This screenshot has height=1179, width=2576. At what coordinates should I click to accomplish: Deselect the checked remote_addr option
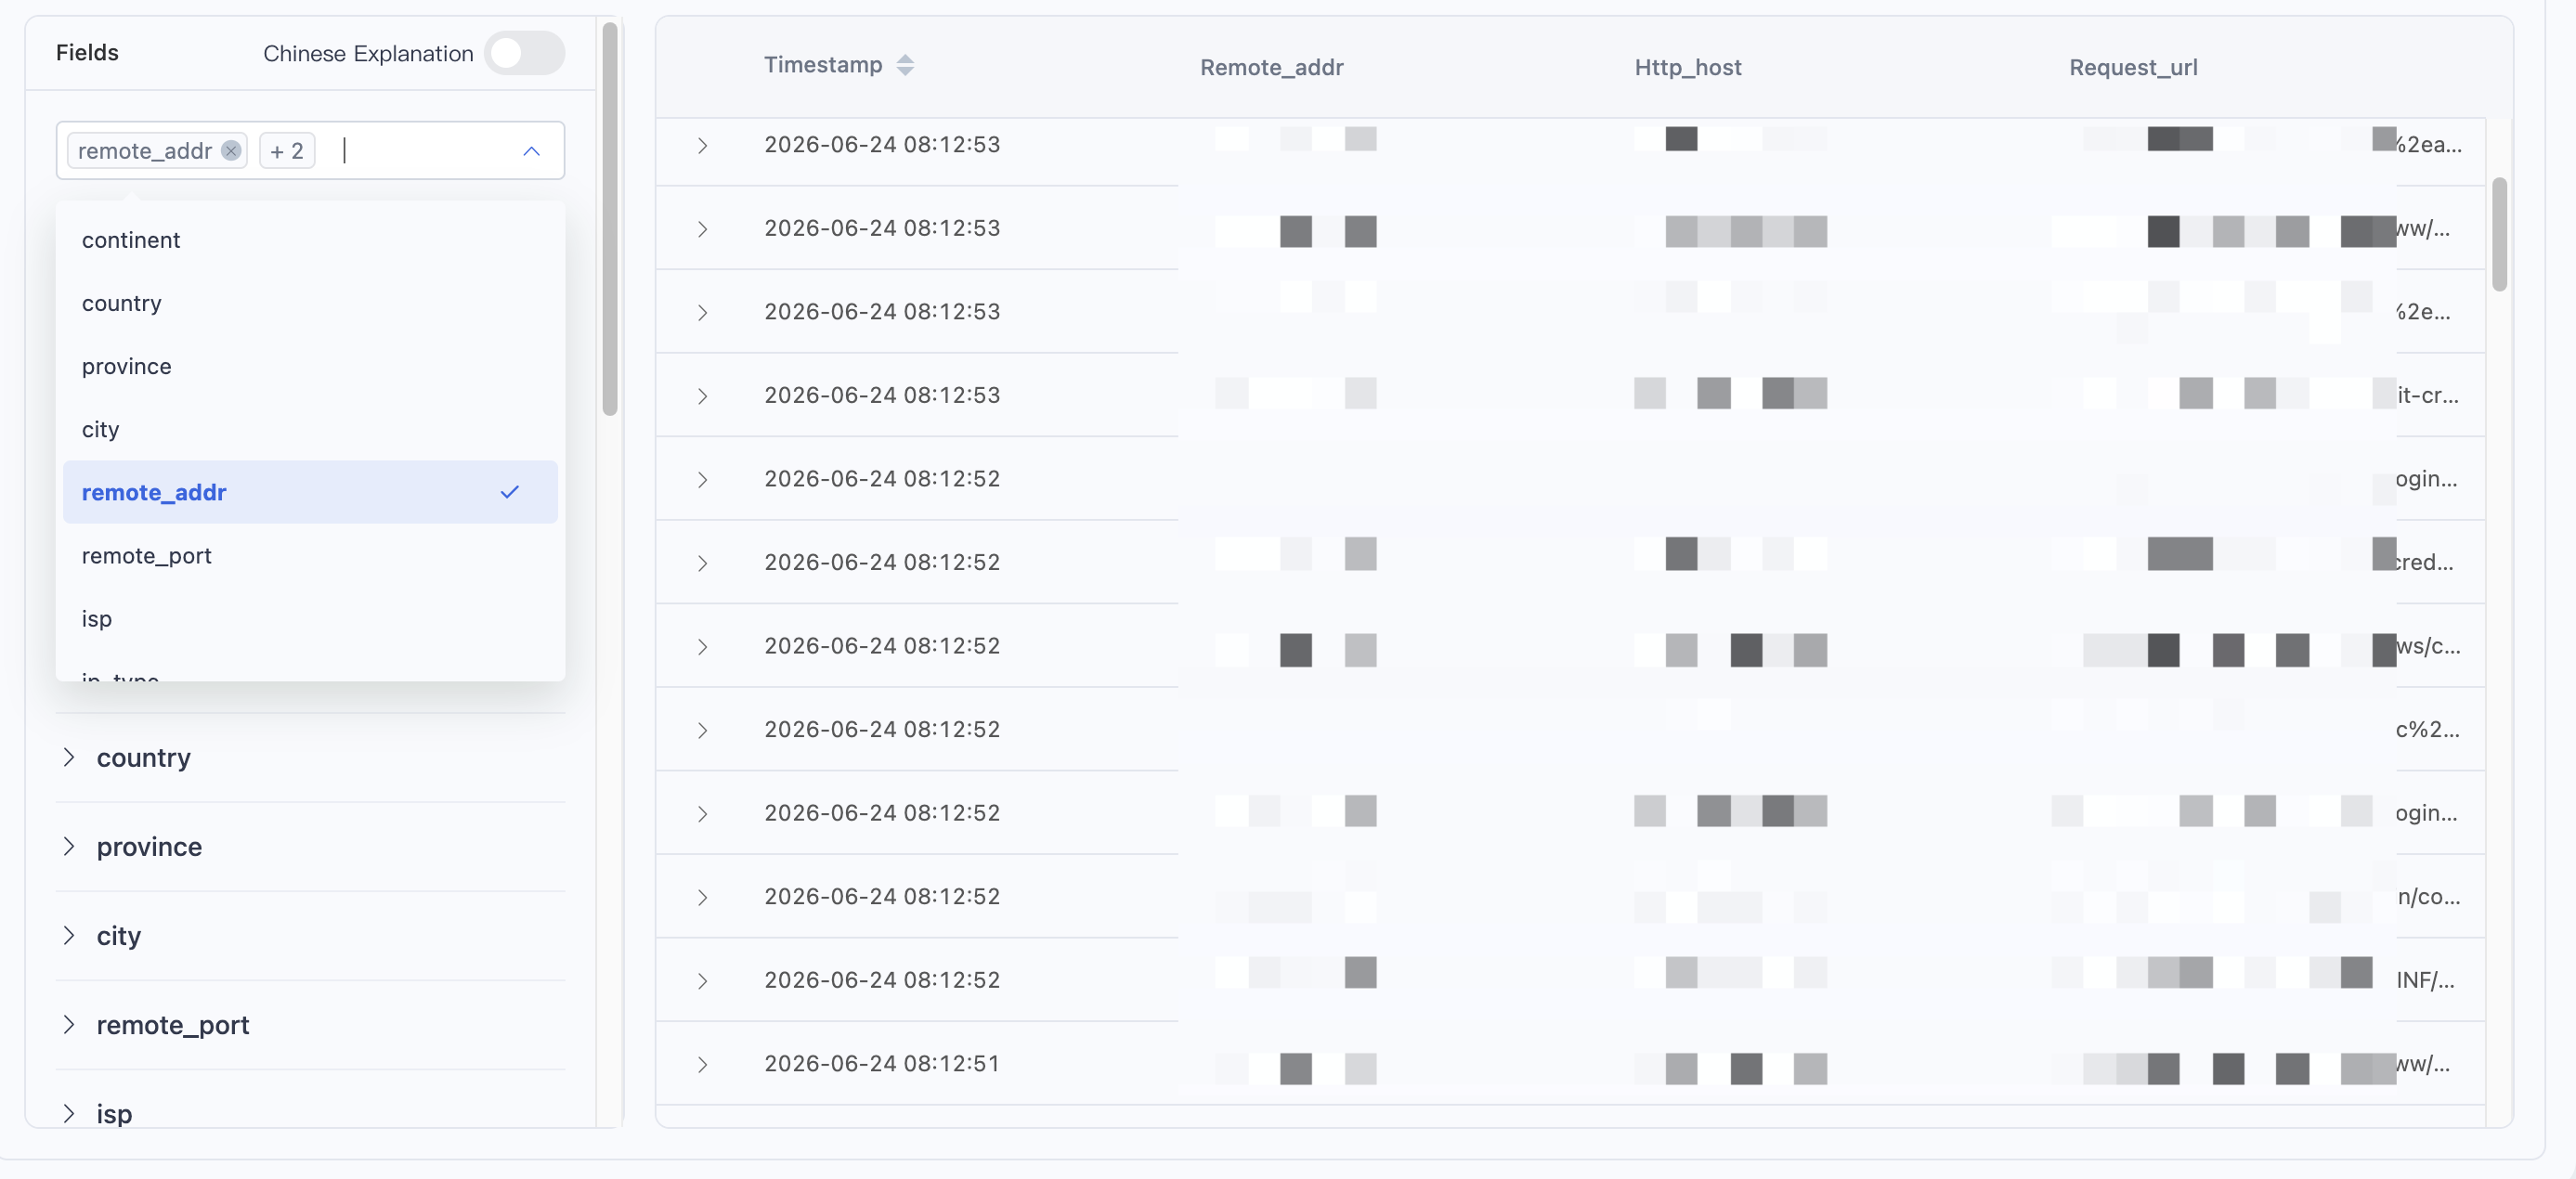pyautogui.click(x=310, y=492)
